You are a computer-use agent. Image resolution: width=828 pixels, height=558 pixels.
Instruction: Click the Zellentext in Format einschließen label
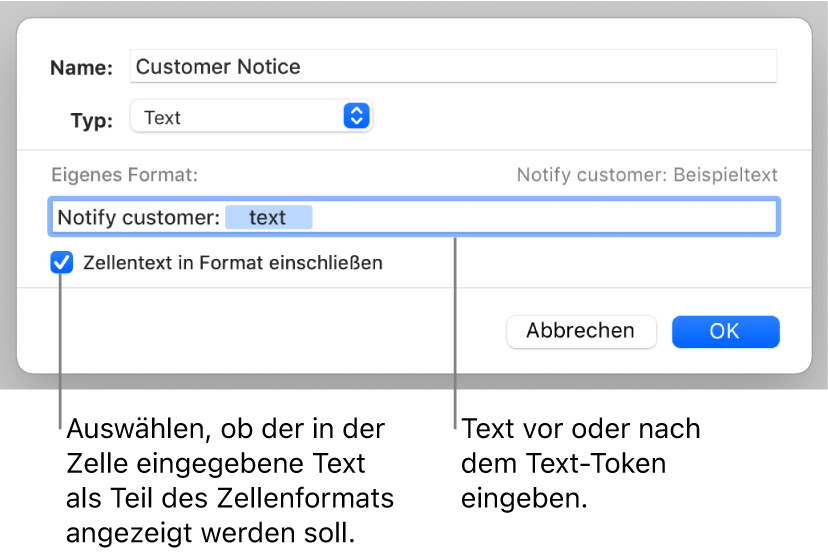tap(234, 264)
